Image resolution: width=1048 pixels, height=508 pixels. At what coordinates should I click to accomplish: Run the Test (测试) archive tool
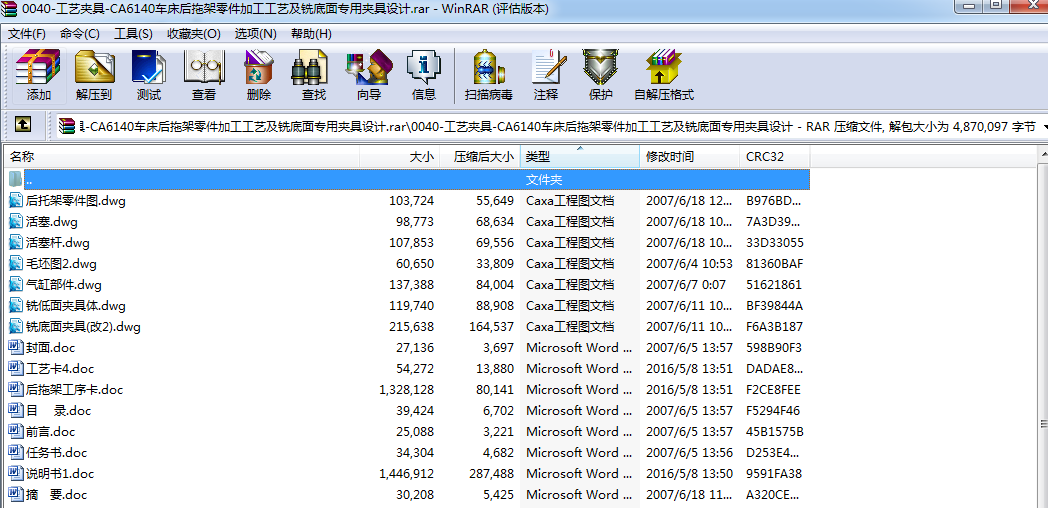[x=148, y=76]
